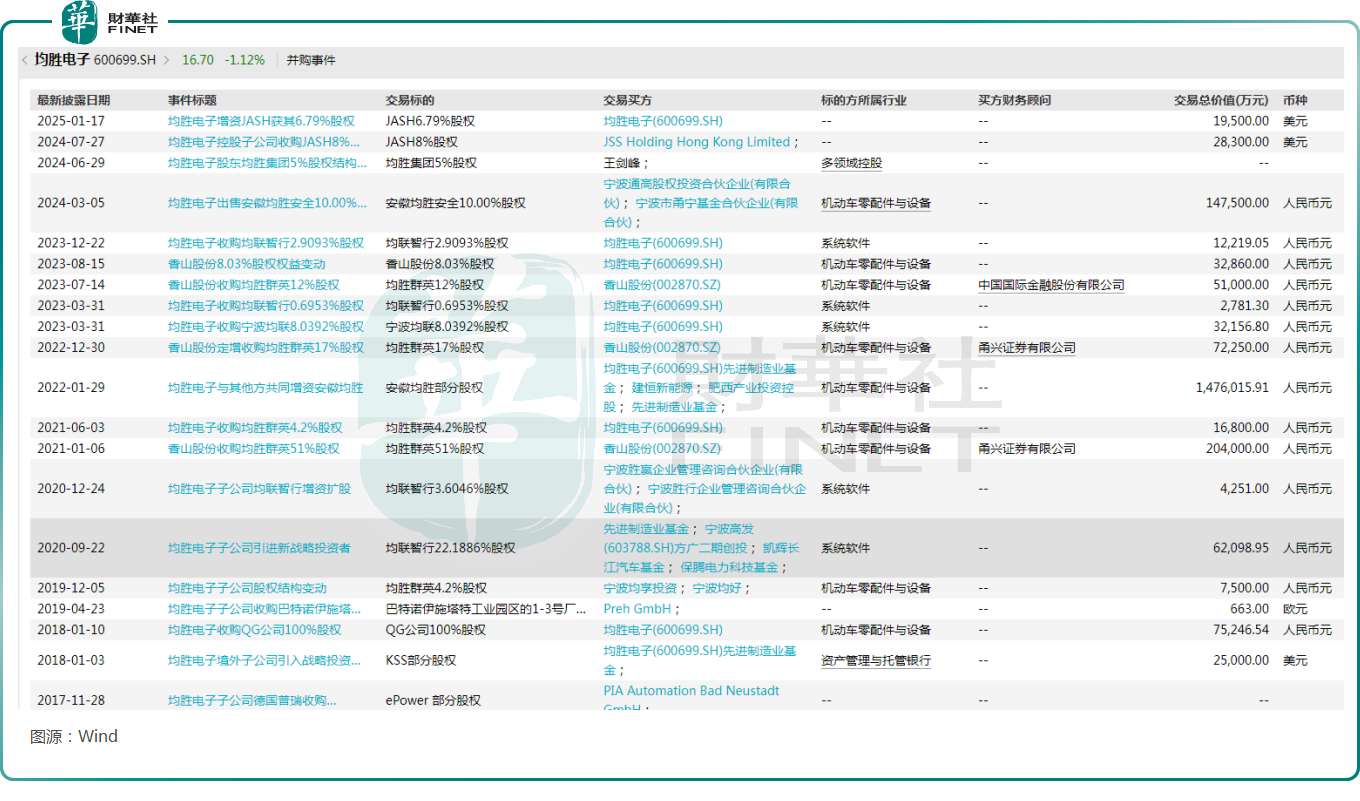This screenshot has width=1360, height=801.
Task: Click the 标的方所属行业 column header
Action: pyautogui.click(x=864, y=101)
